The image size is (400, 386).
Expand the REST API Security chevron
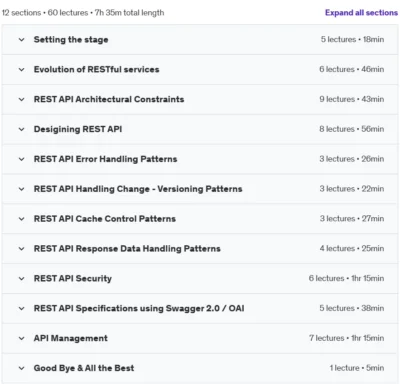(x=21, y=278)
